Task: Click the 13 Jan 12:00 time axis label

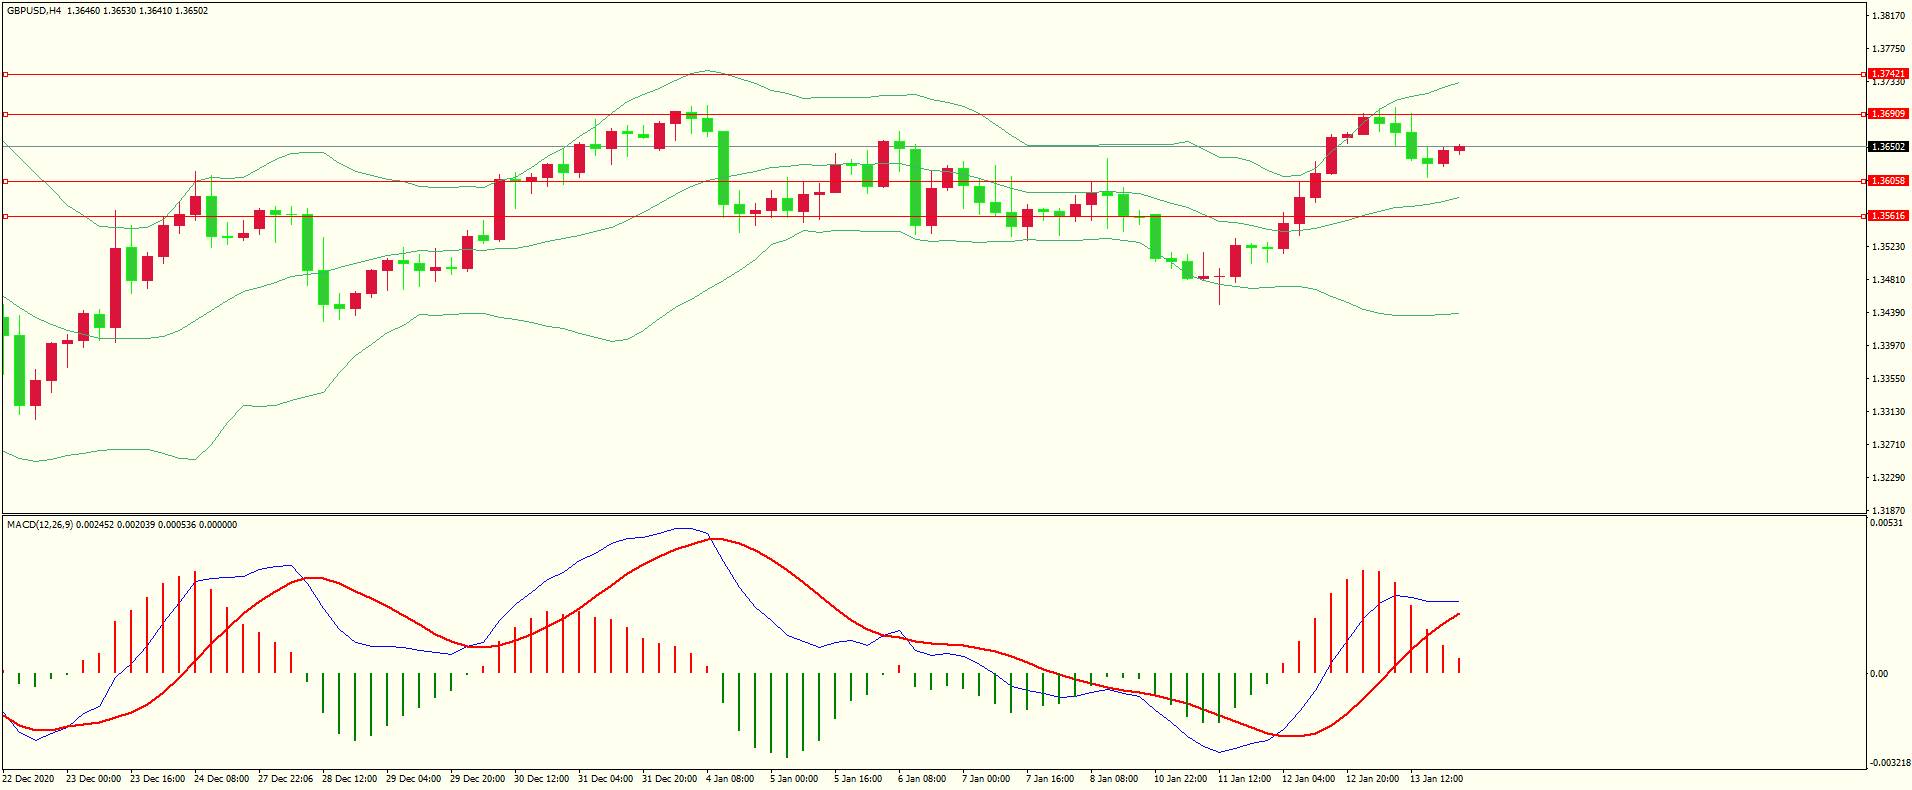Action: click(1435, 779)
